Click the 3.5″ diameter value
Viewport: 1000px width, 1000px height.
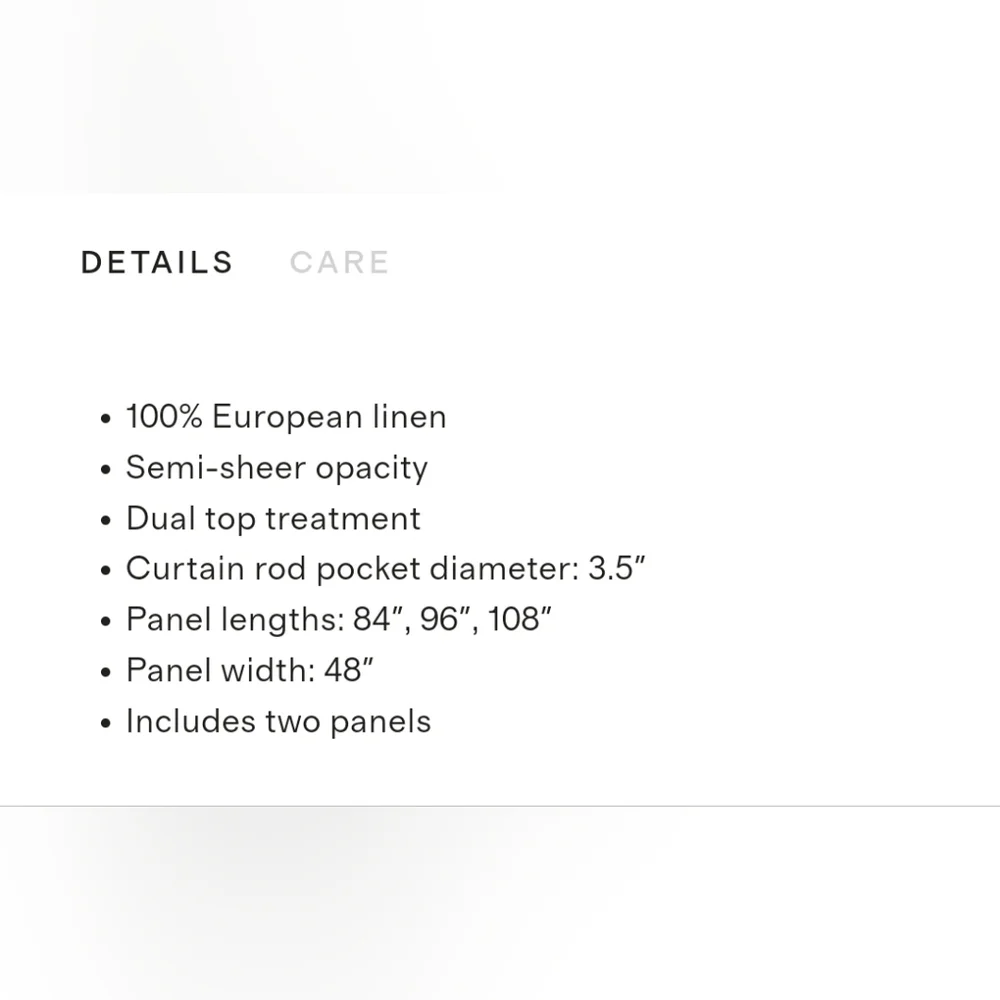[x=616, y=568]
